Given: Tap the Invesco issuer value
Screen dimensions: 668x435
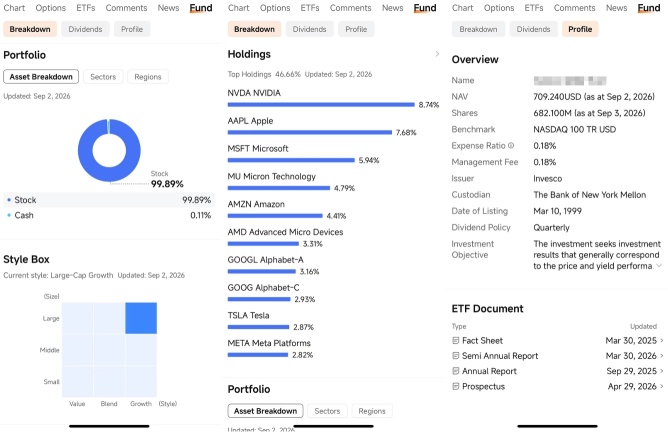Looking at the screenshot, I should pyautogui.click(x=548, y=179).
